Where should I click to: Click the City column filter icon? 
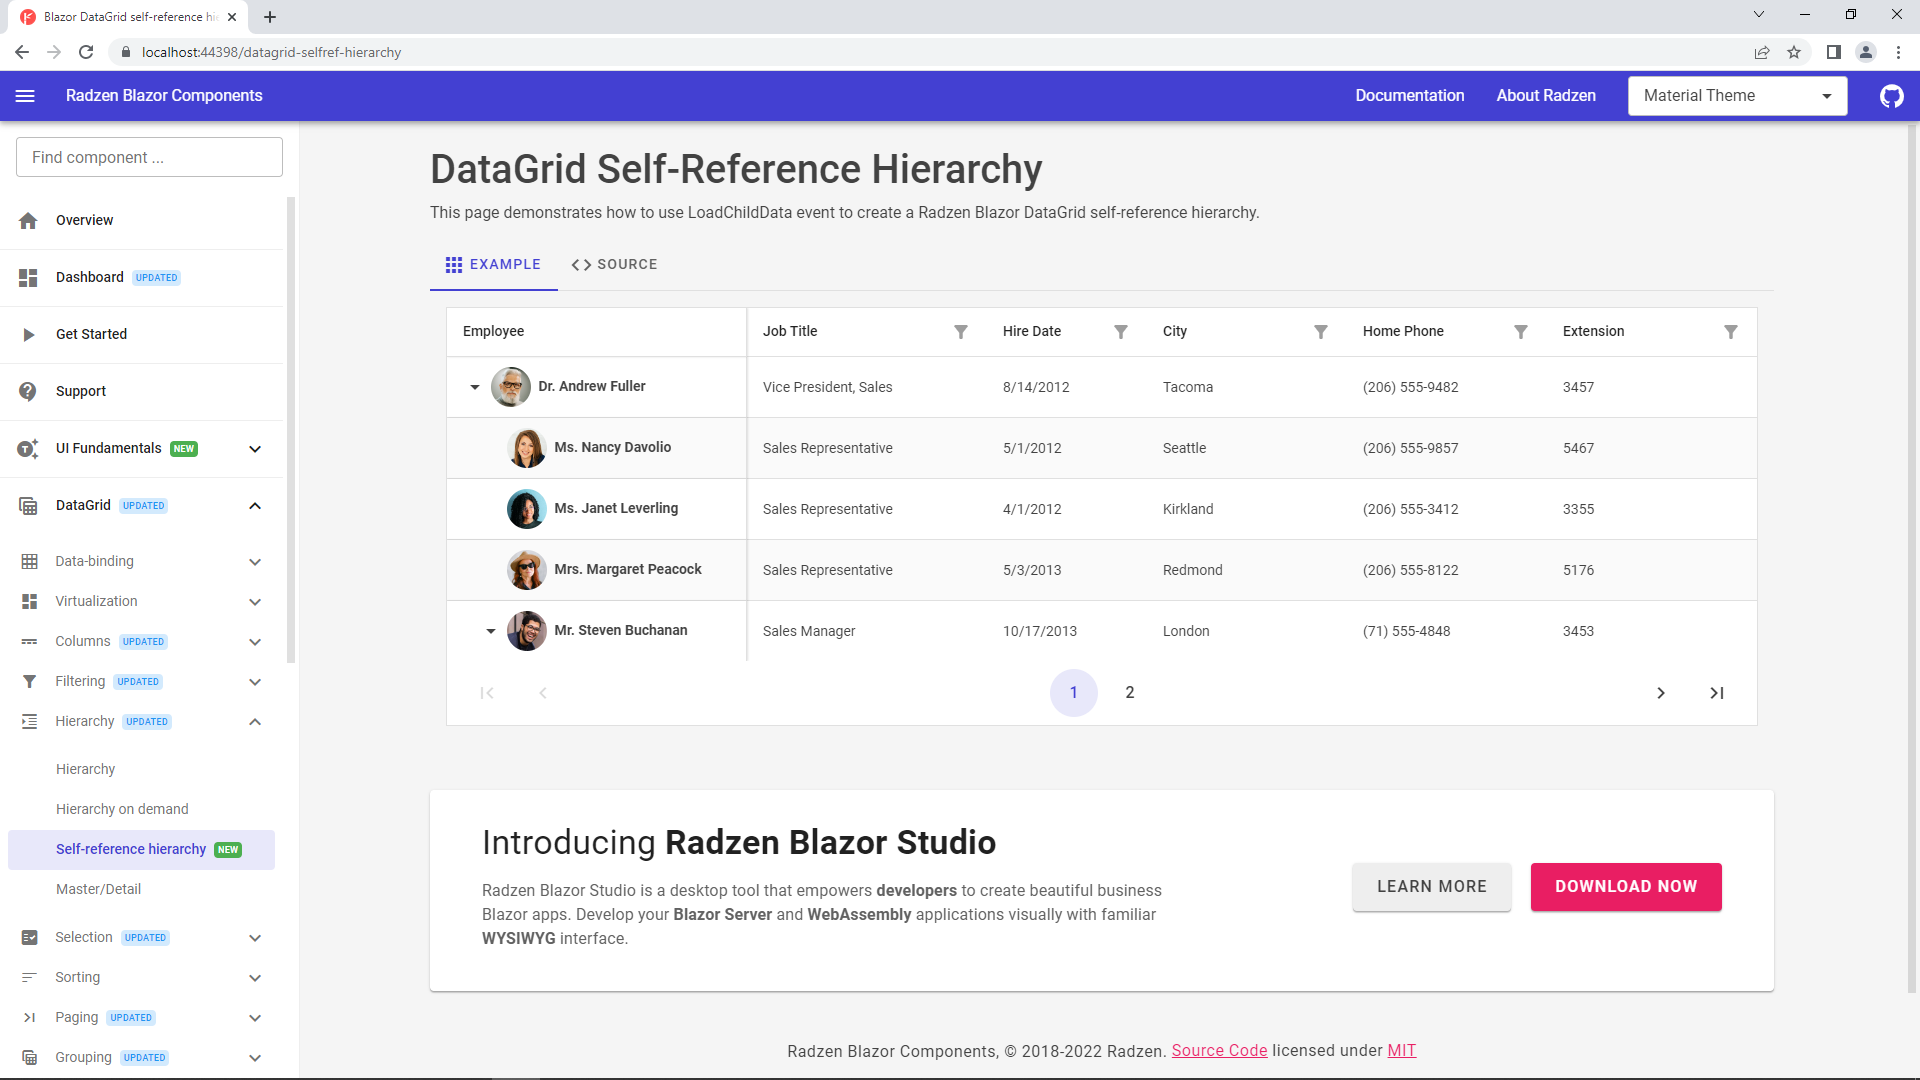coord(1320,332)
